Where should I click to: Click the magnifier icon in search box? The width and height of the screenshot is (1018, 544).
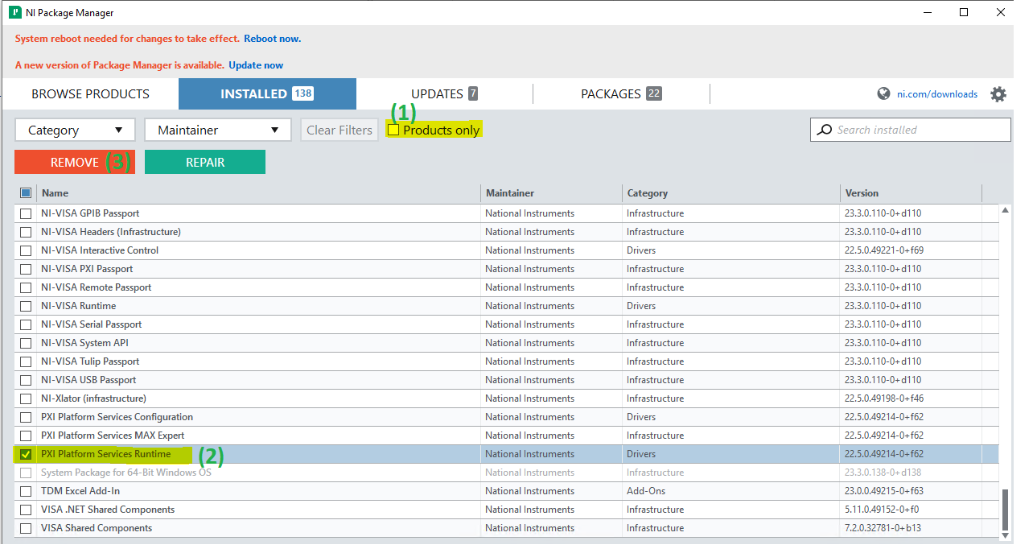coord(824,130)
